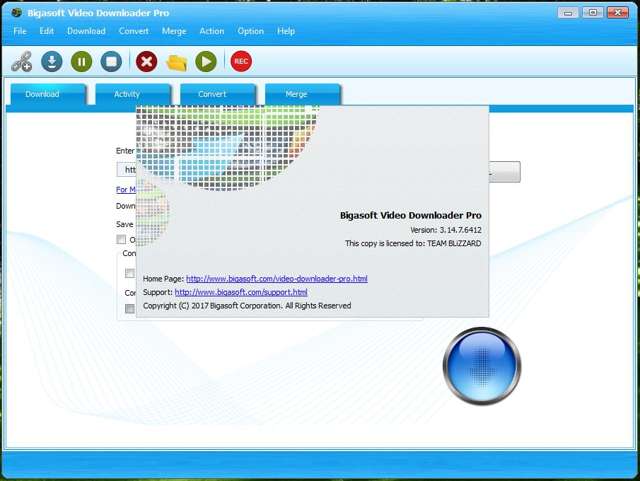Open the bigasoft.com support link
This screenshot has width=640, height=481.
pos(241,292)
